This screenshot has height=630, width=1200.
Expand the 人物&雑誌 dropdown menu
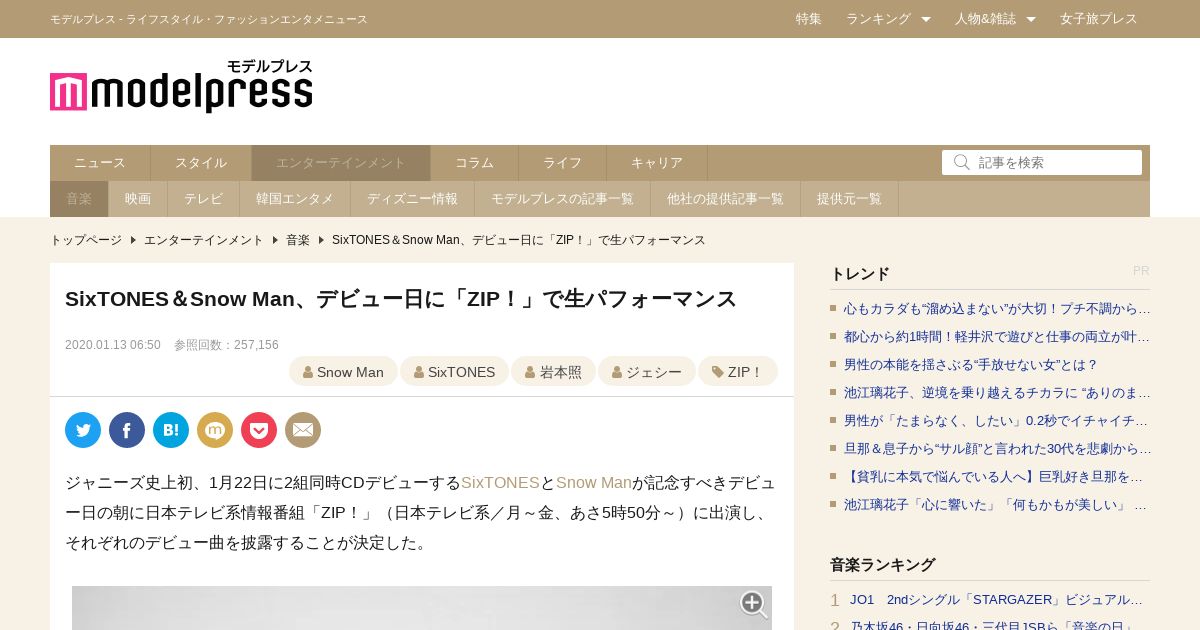pos(995,19)
